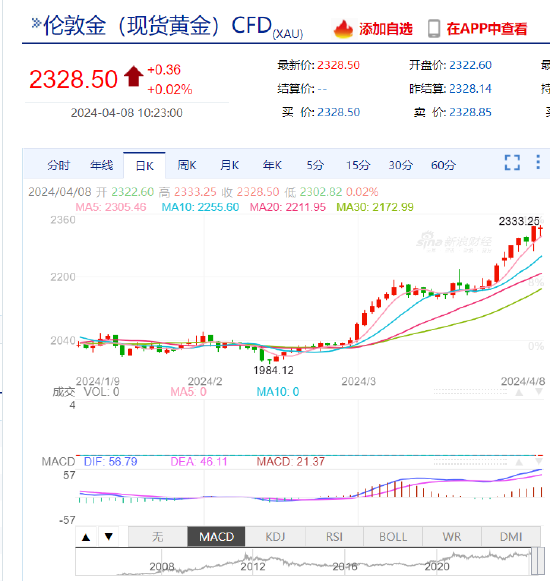The image size is (550, 581).
Task: Switch to the 年K chart tab
Action: [x=272, y=165]
